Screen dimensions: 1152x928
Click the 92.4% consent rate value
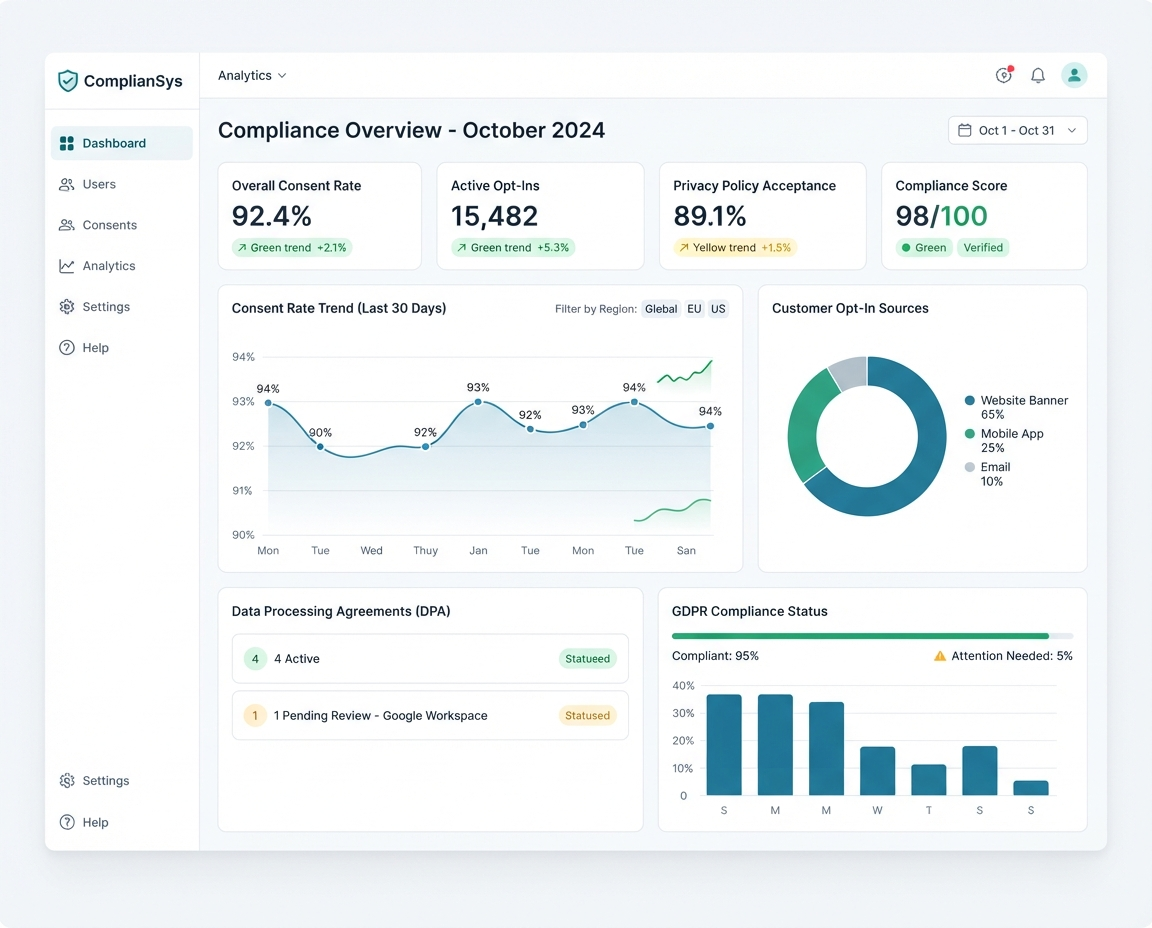[272, 216]
